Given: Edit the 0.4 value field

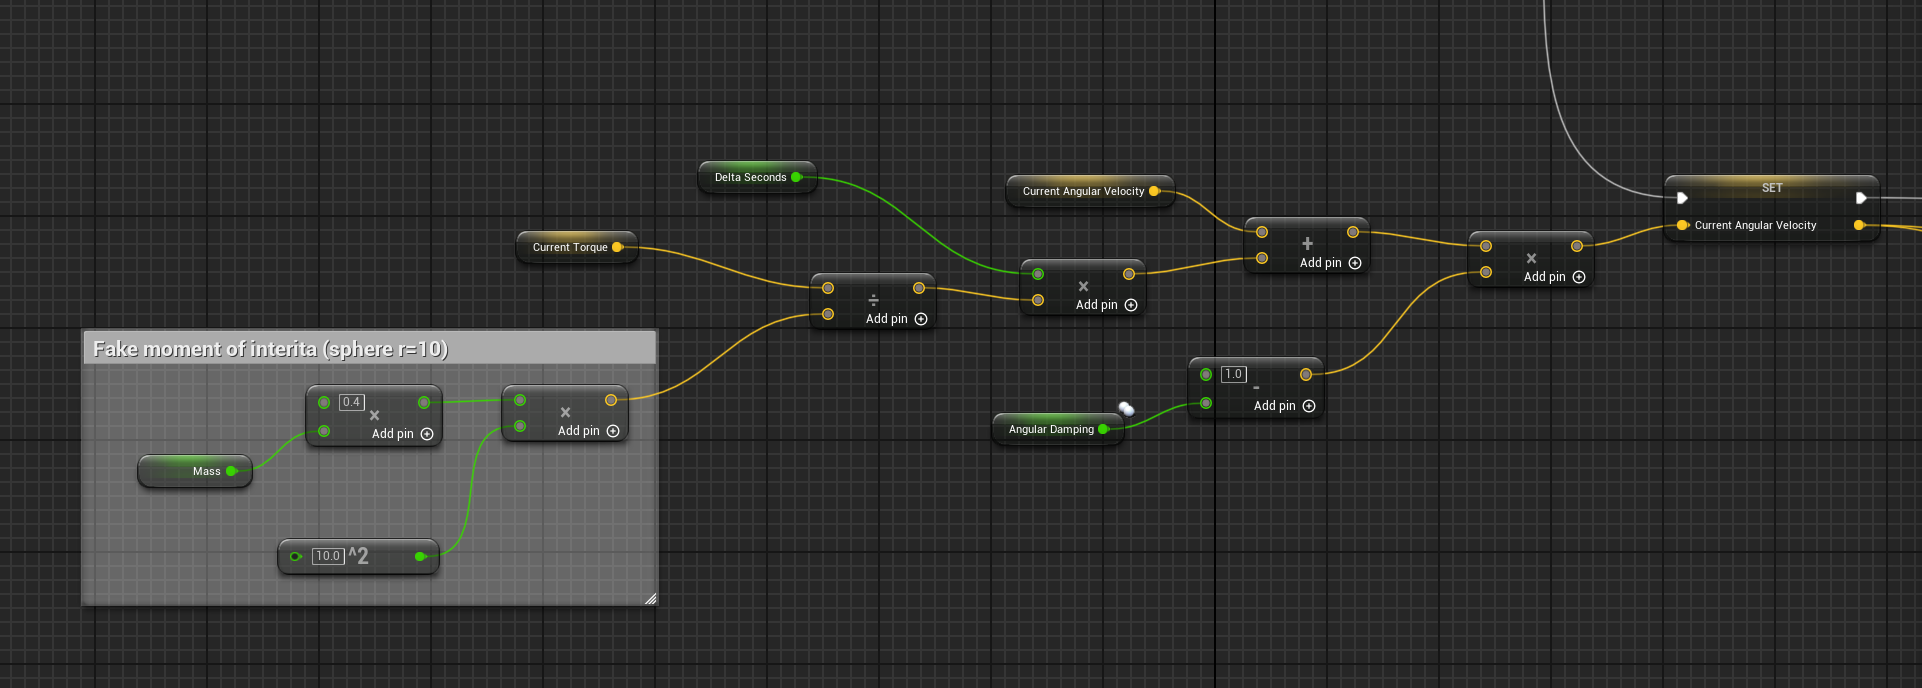Looking at the screenshot, I should click(351, 402).
